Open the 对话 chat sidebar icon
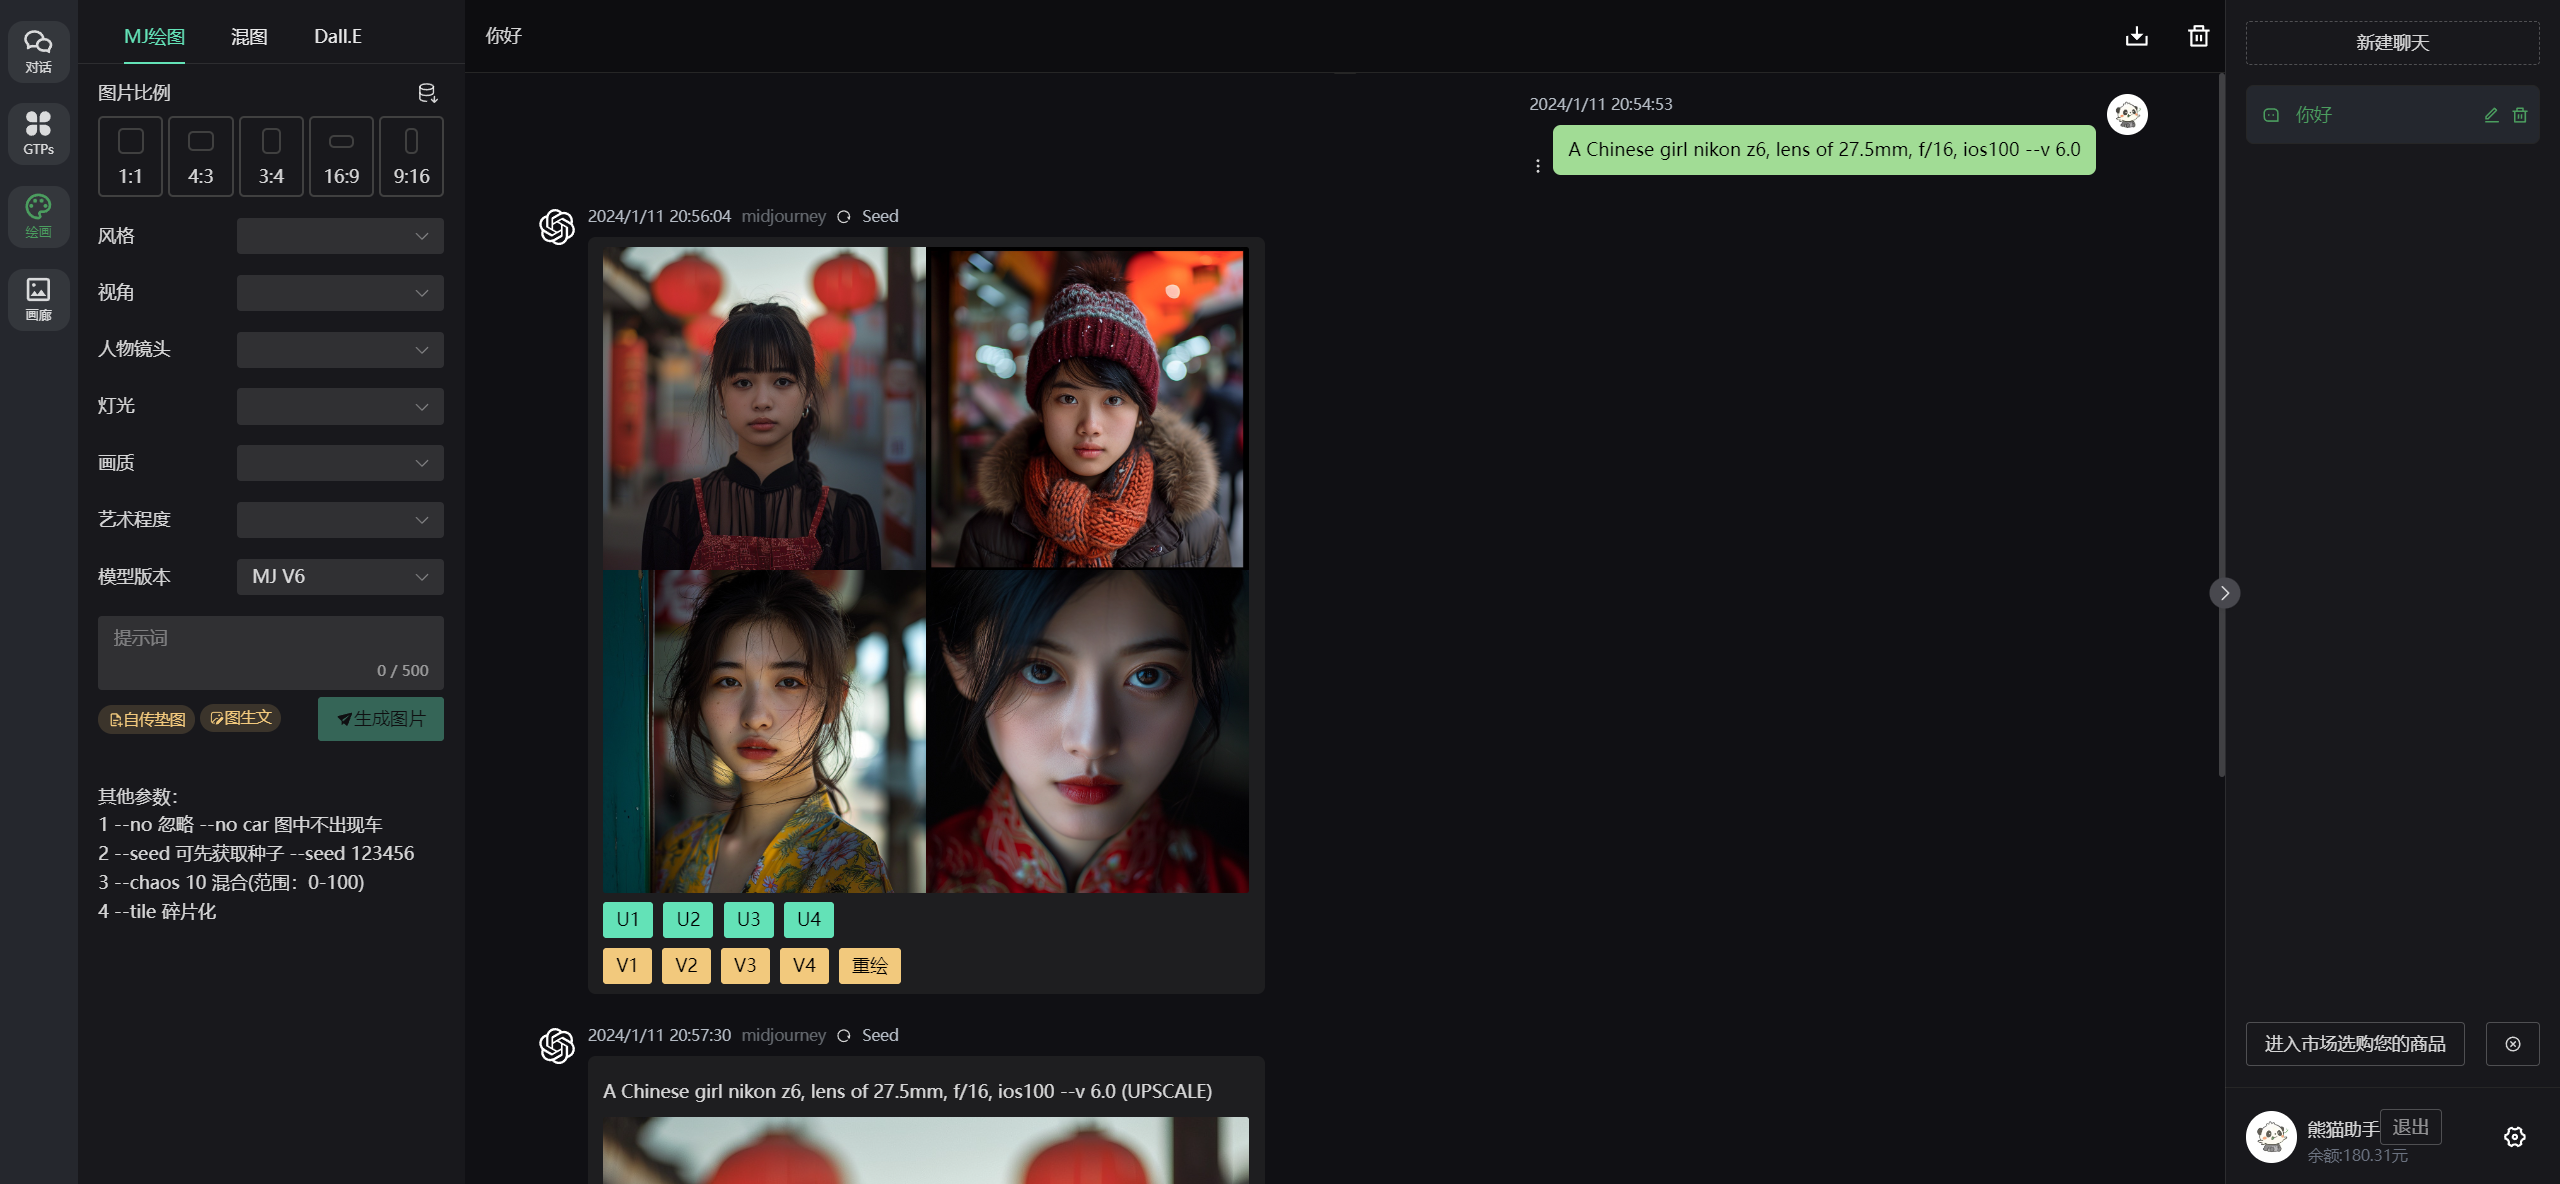 (38, 51)
